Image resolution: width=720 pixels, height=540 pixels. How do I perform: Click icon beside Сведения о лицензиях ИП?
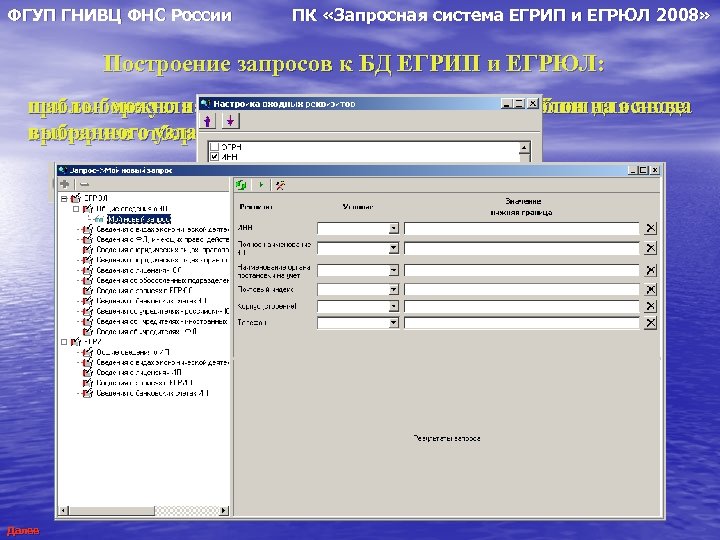(88, 372)
